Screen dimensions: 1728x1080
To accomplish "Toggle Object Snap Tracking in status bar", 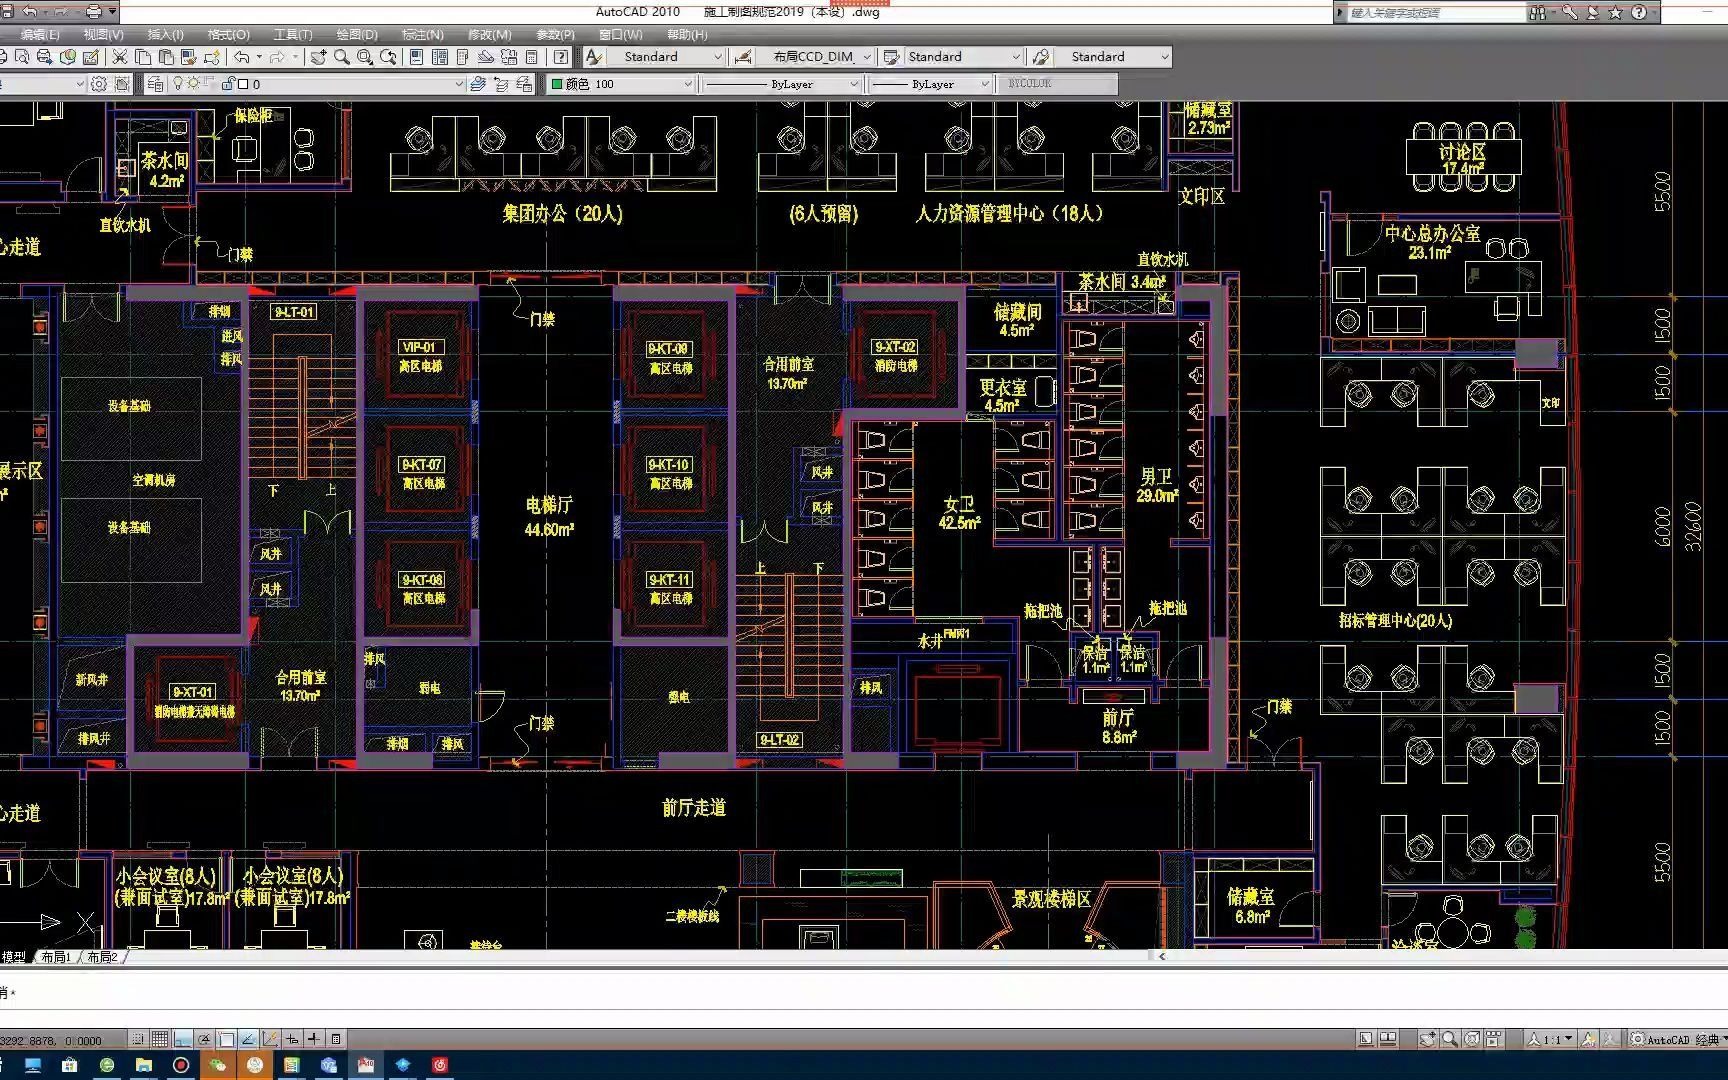I will point(248,1039).
